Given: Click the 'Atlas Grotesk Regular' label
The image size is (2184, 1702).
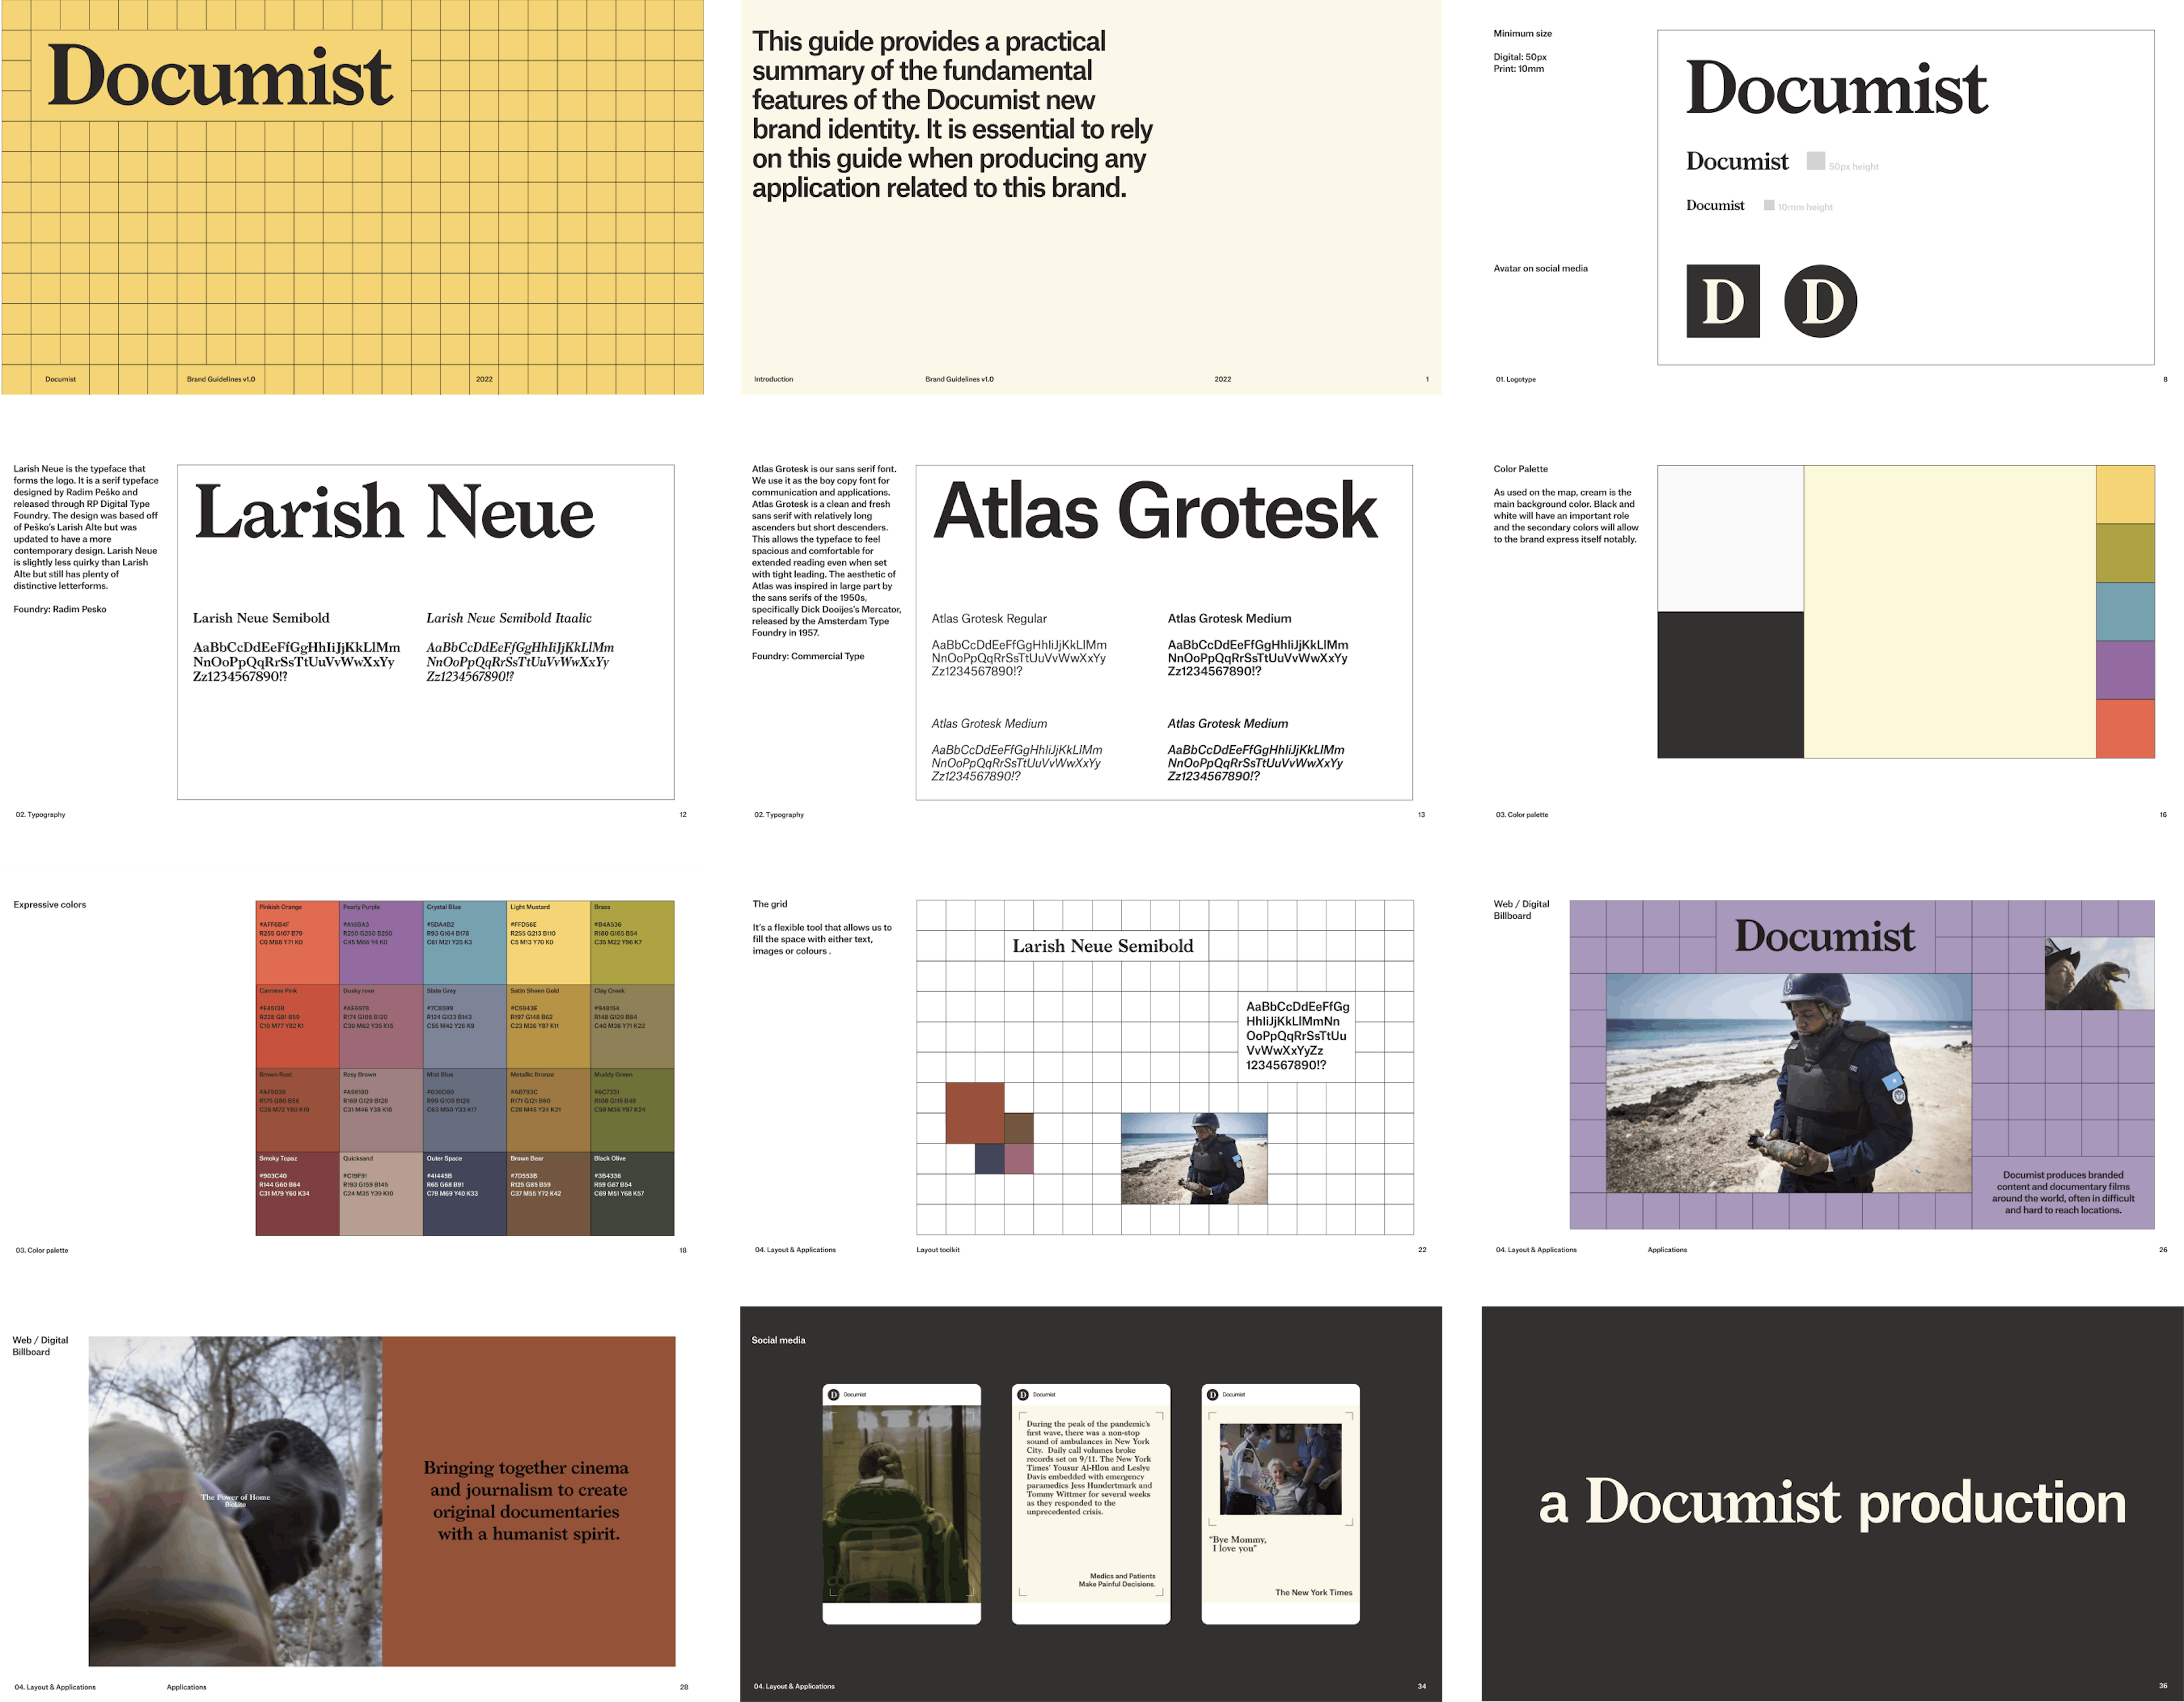Looking at the screenshot, I should (989, 618).
